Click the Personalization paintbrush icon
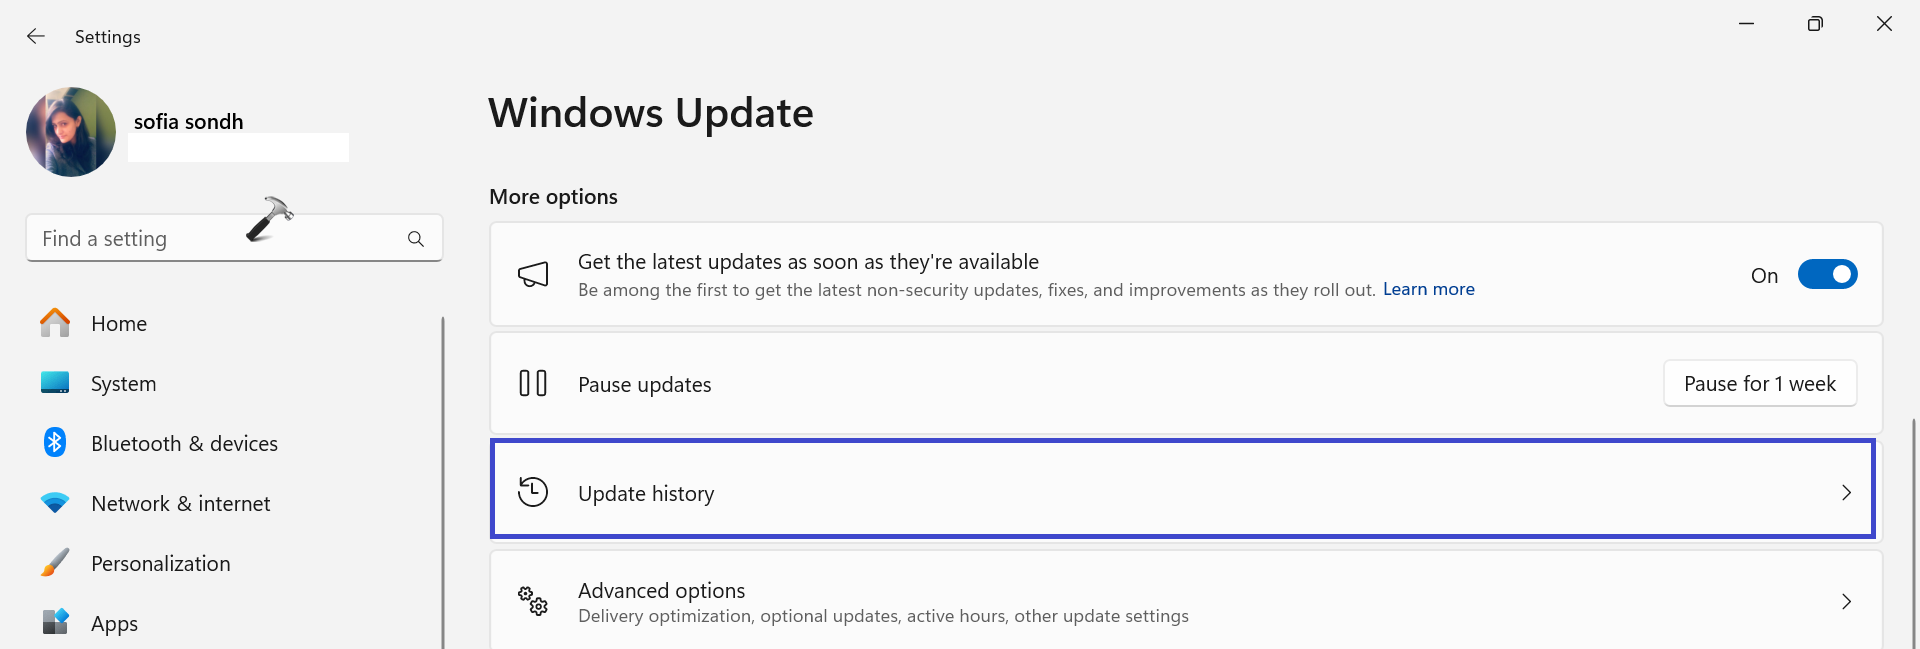This screenshot has width=1920, height=649. tap(55, 563)
